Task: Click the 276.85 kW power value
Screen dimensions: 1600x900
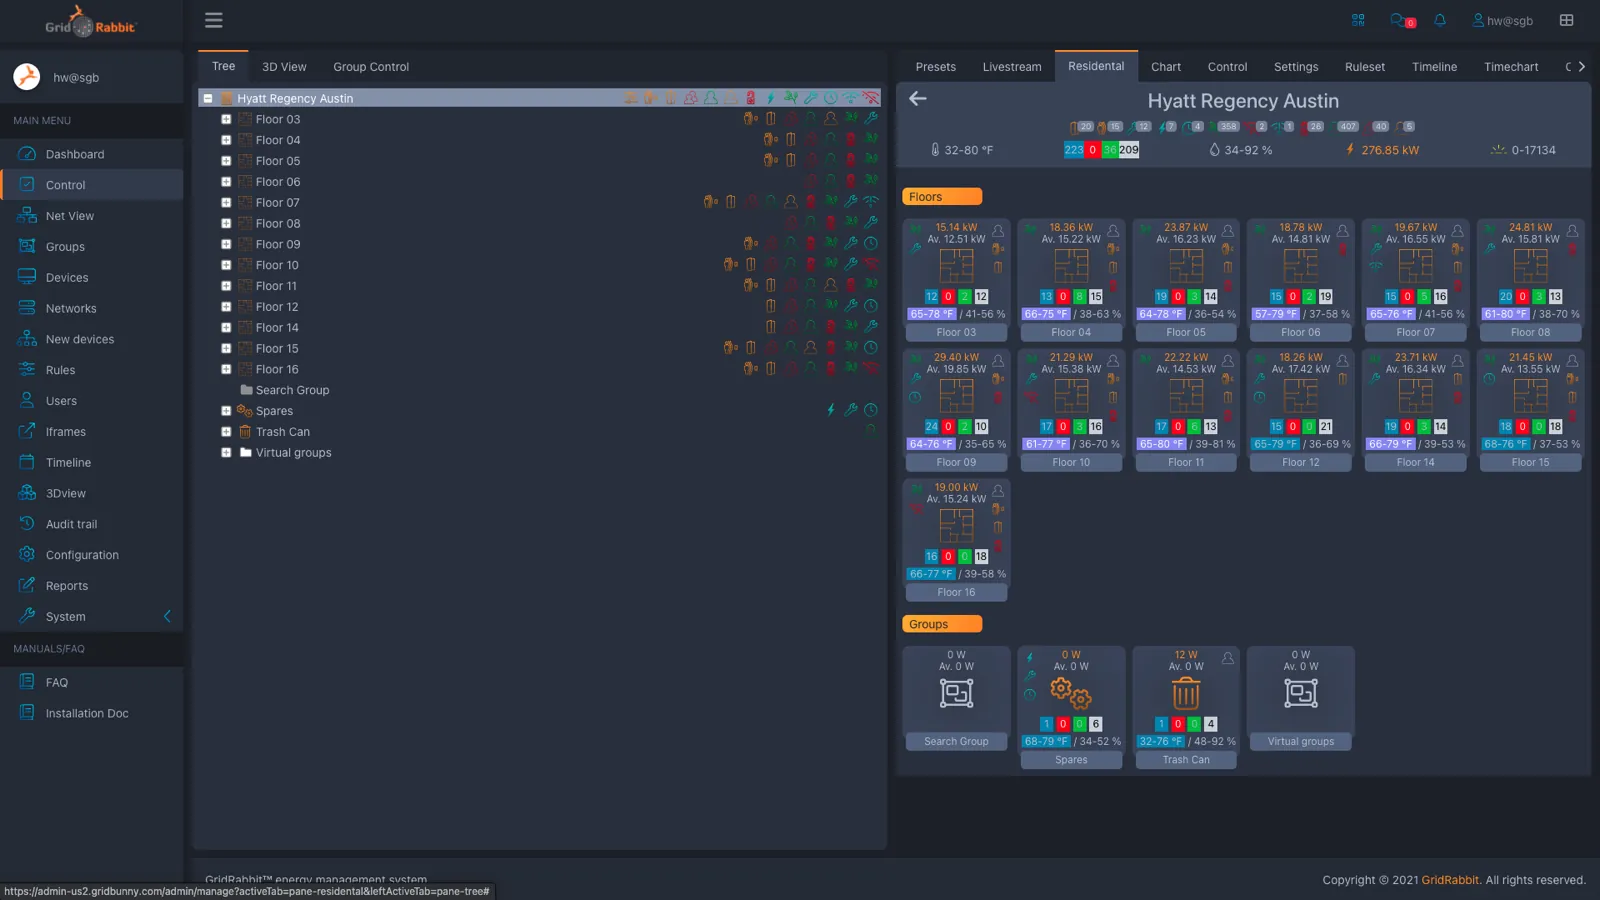Action: coord(1389,150)
